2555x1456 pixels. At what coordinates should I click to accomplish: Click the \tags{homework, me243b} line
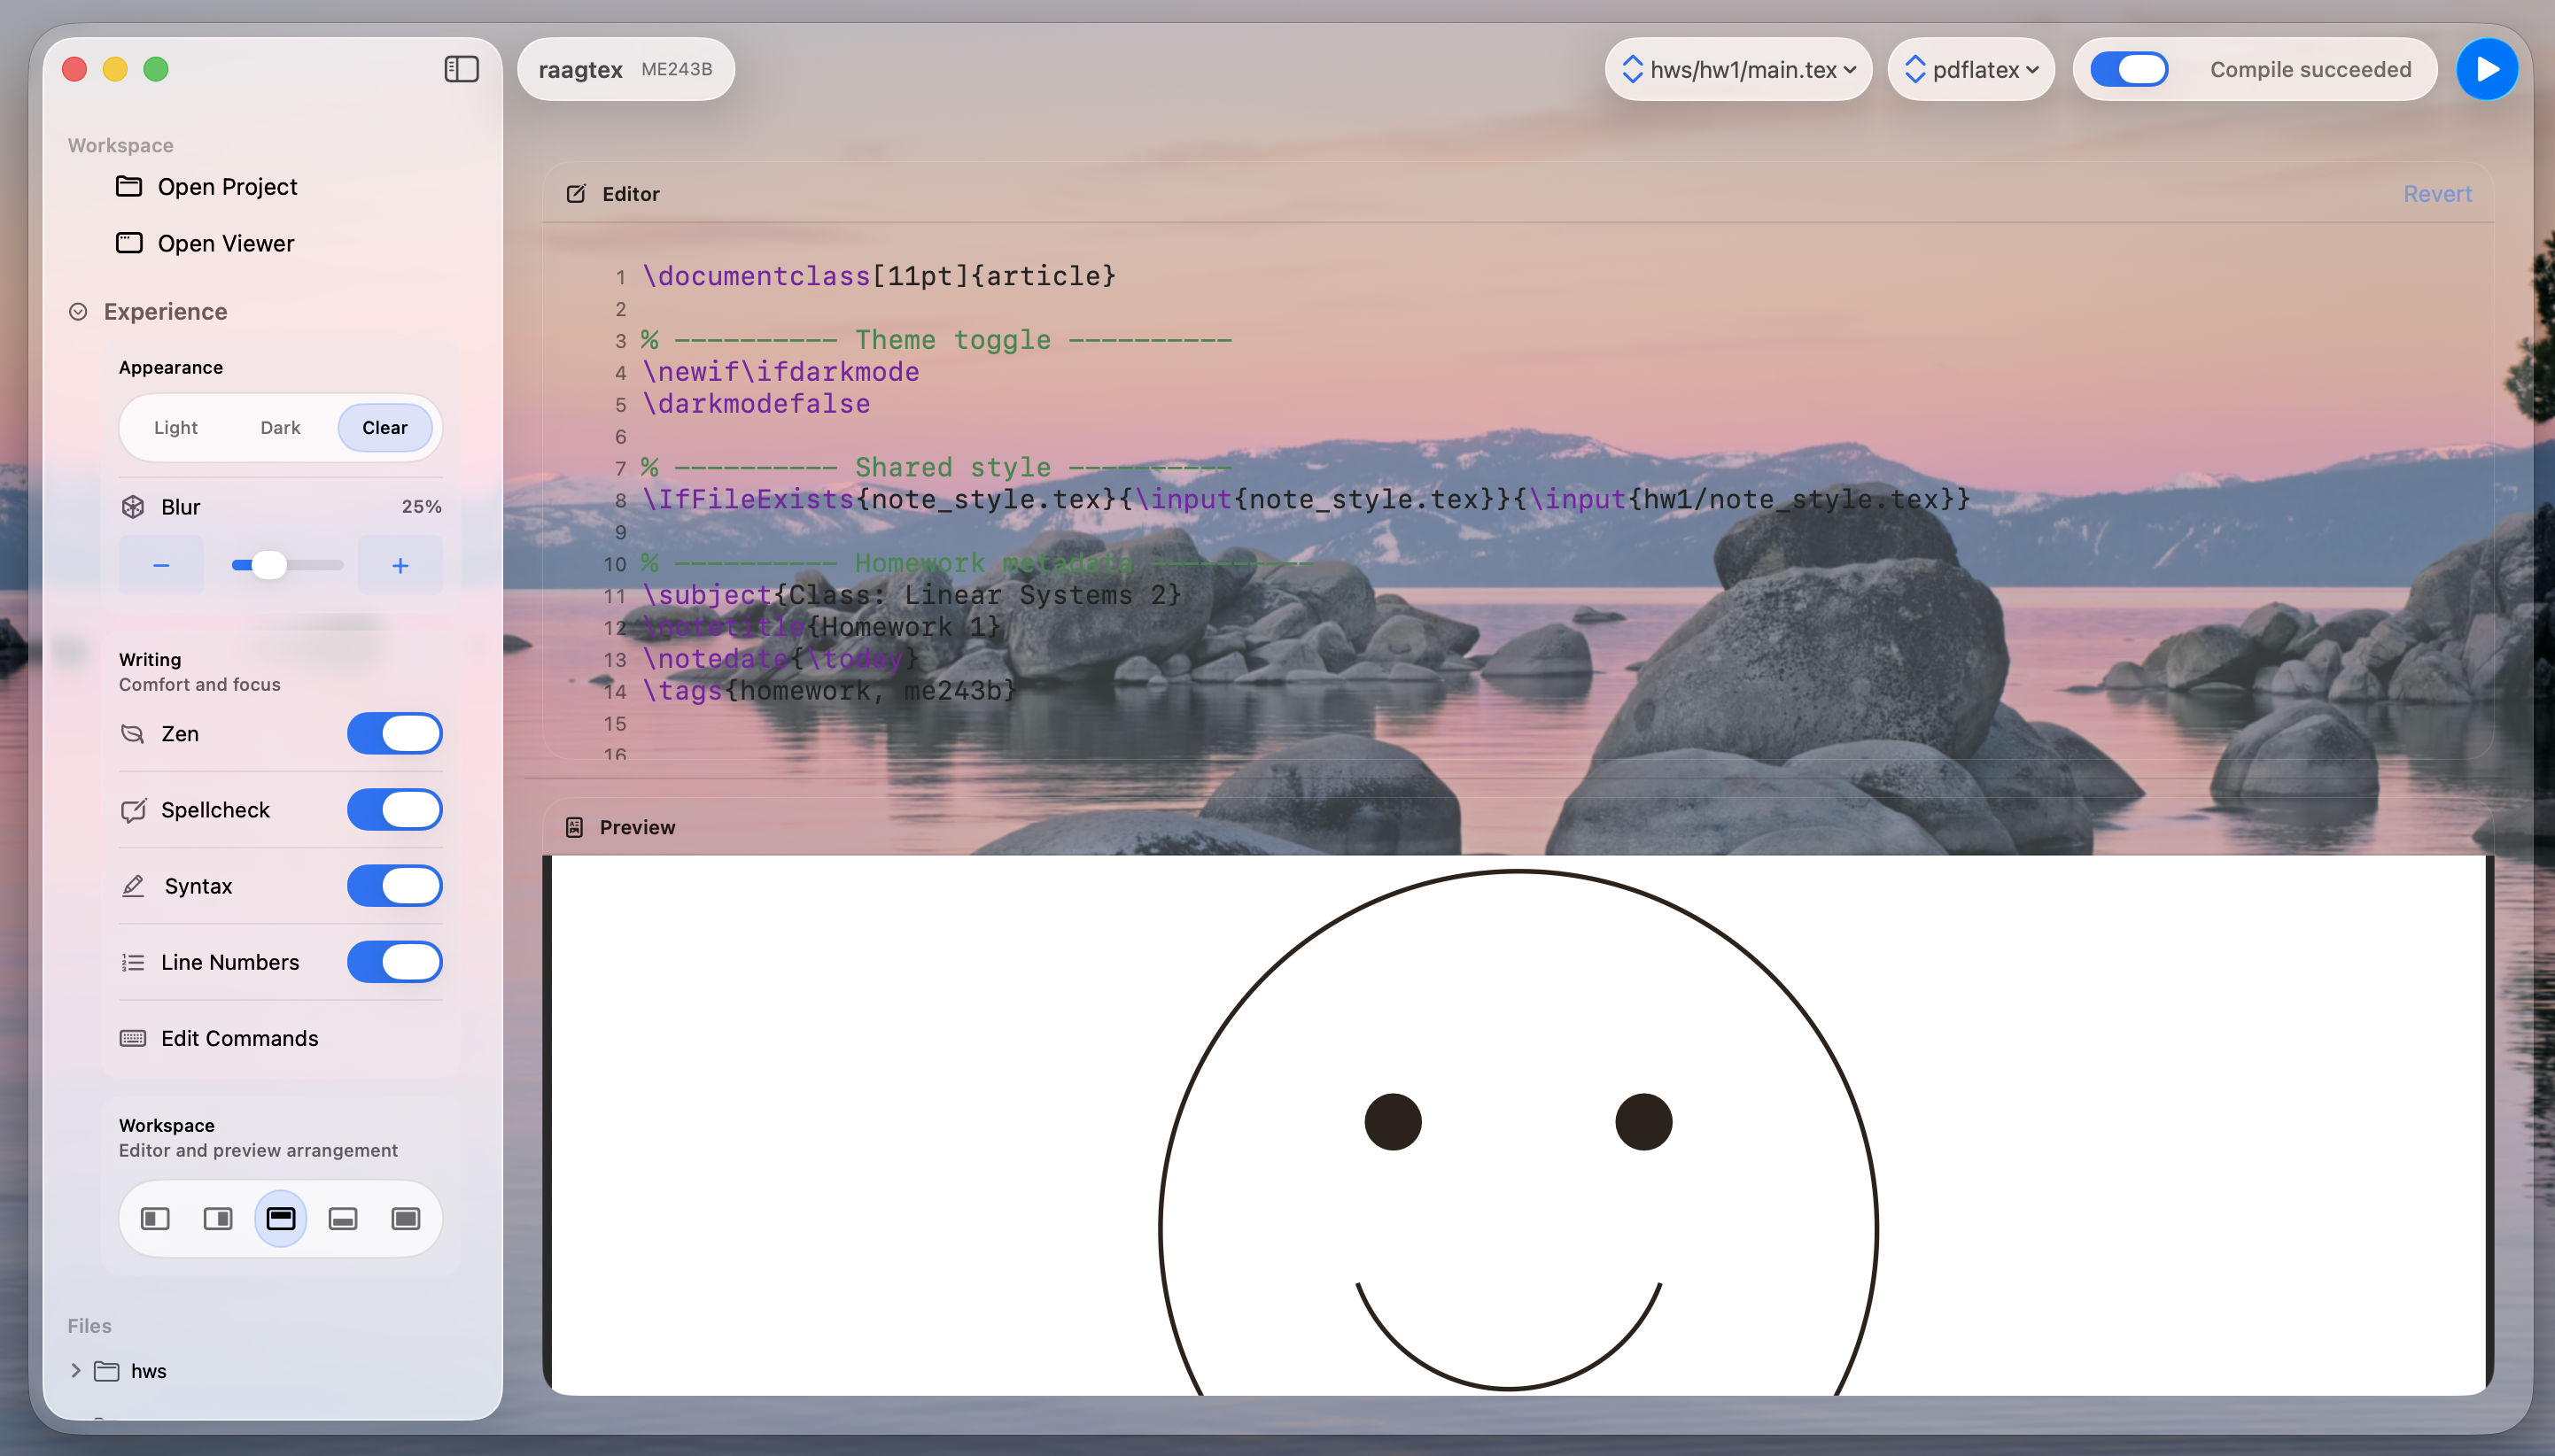tap(829, 691)
